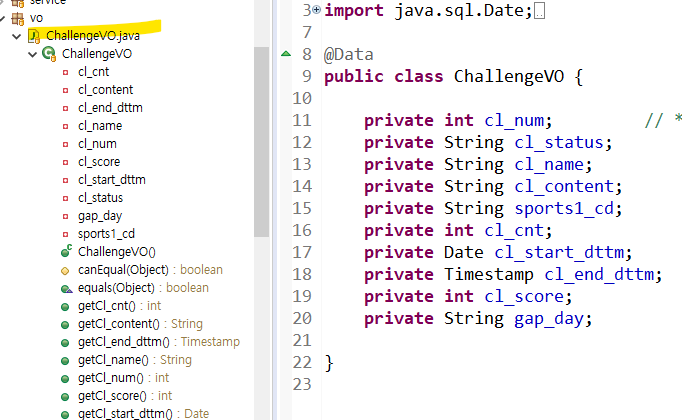This screenshot has height=420, width=682.
Task: Click the @Data annotation on line 8
Action: pos(348,55)
